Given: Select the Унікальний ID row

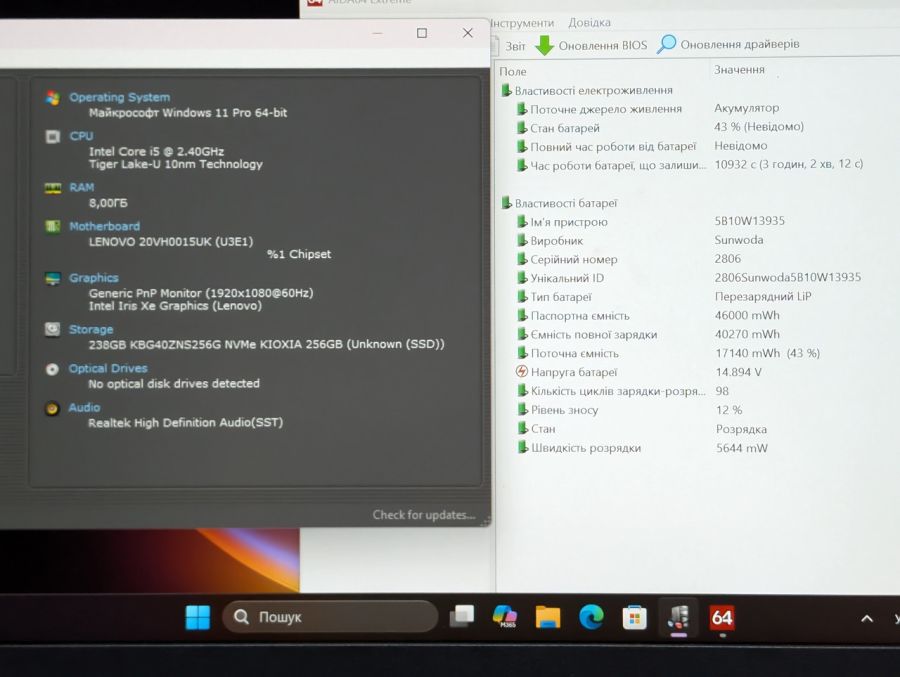Looking at the screenshot, I should (x=689, y=278).
